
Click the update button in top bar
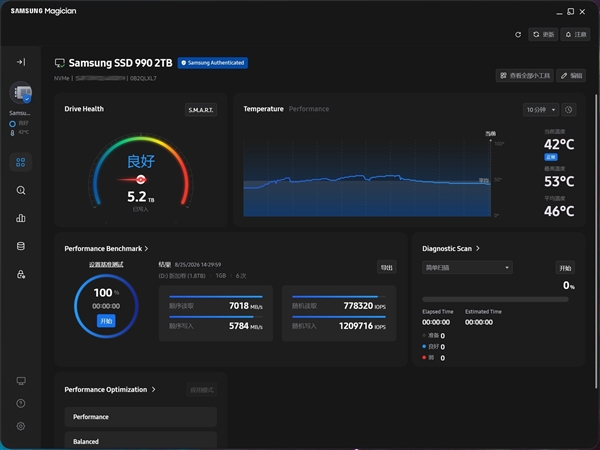(543, 34)
